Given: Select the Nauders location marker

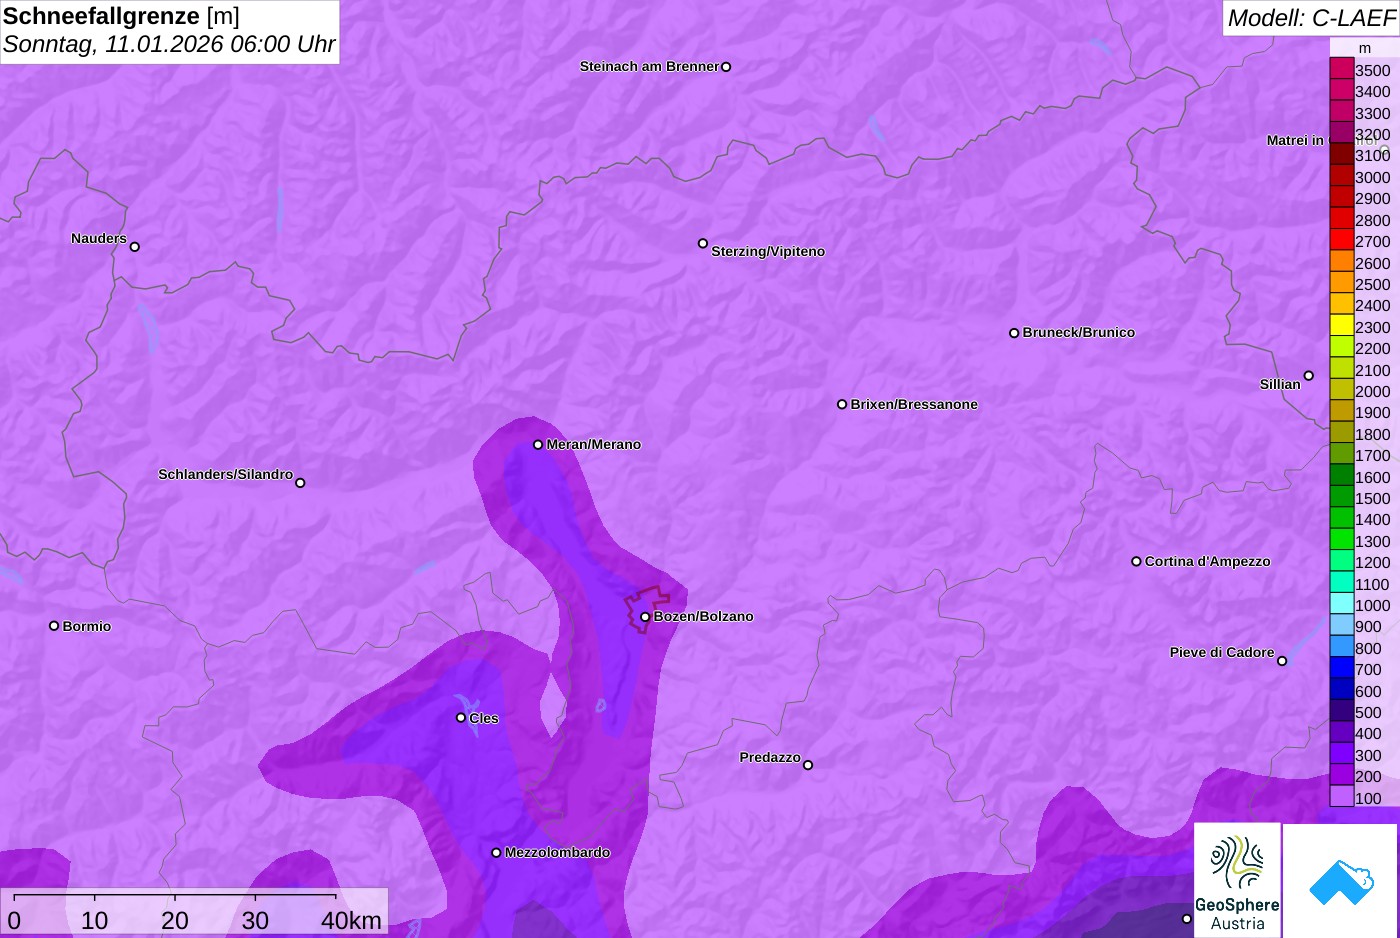Looking at the screenshot, I should (x=135, y=247).
